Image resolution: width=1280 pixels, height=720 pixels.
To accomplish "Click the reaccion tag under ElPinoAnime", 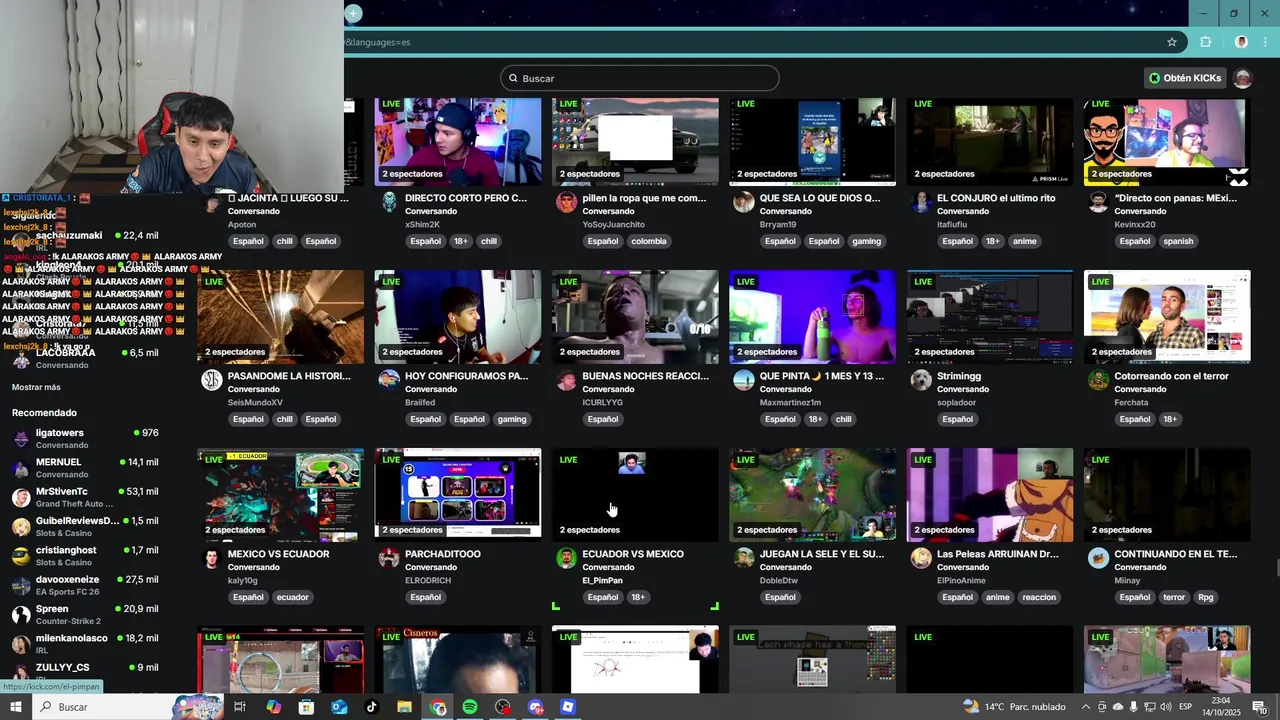I will (x=1039, y=597).
